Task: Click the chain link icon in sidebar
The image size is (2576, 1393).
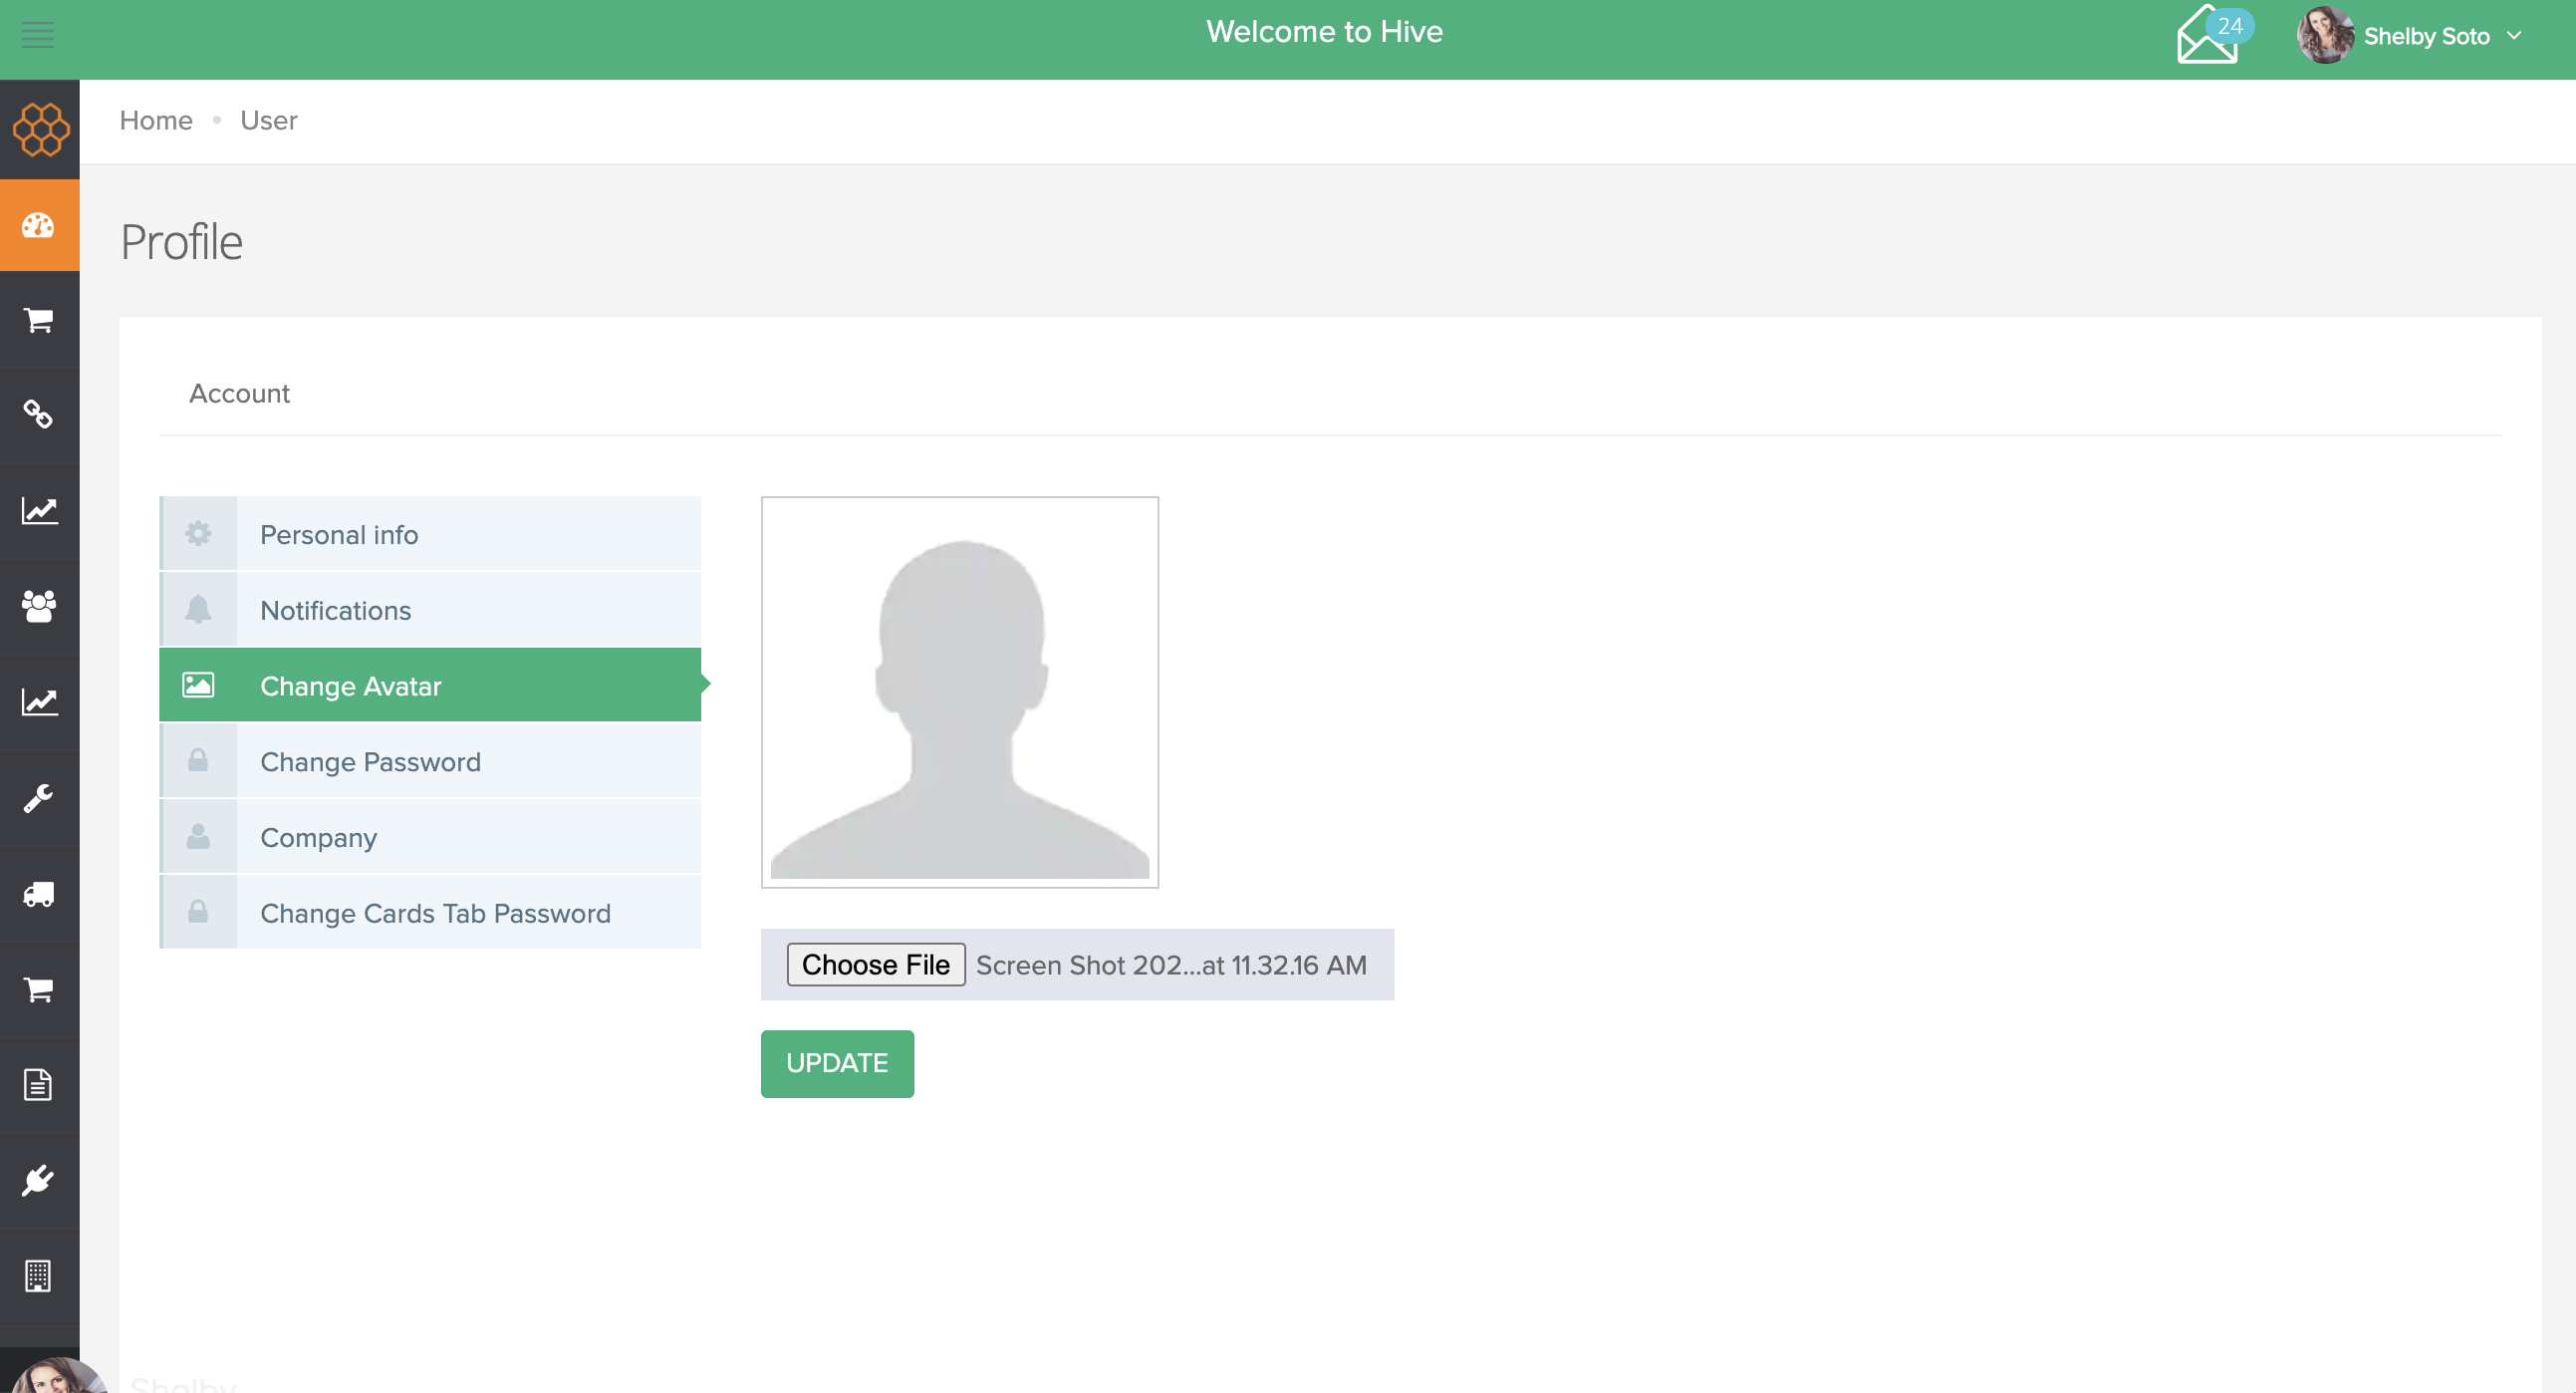Action: 39,414
